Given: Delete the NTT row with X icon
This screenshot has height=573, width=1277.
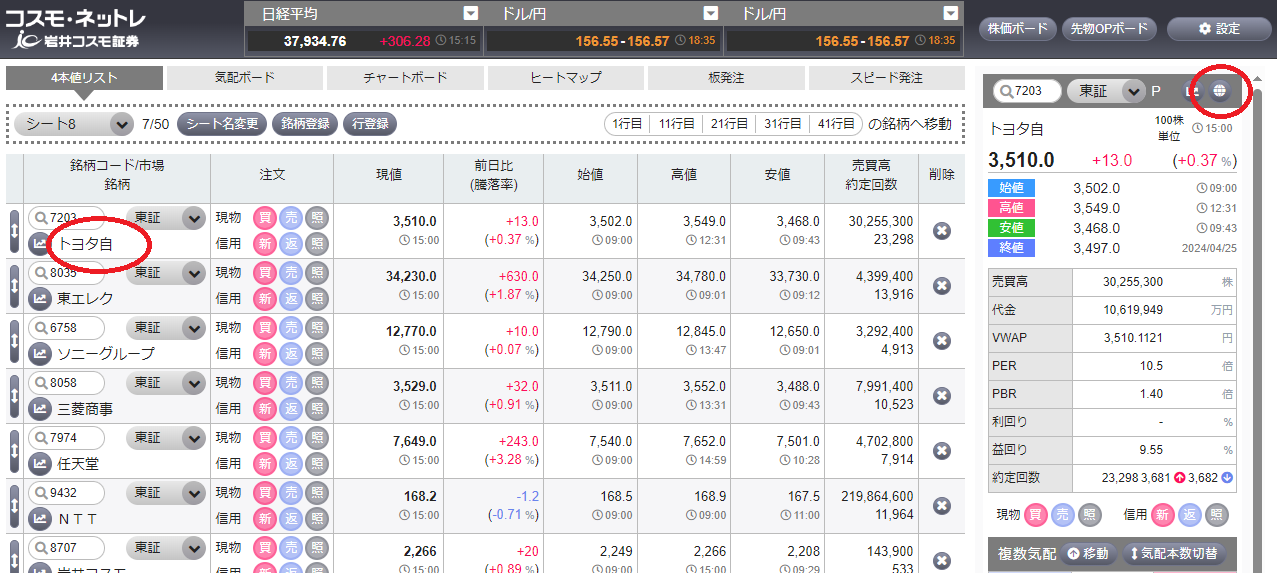Looking at the screenshot, I should tap(941, 506).
